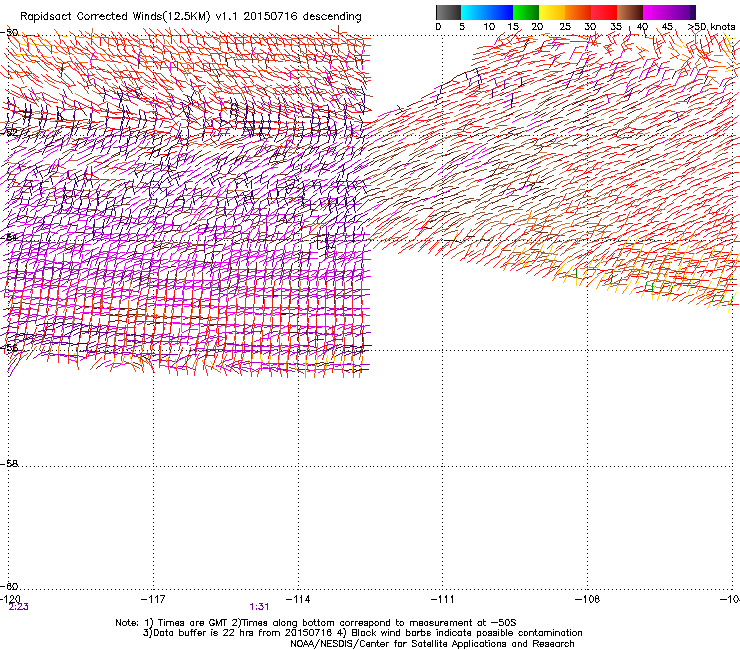
Task: Click the NOAA/NESDIS credit line
Action: click(432, 644)
